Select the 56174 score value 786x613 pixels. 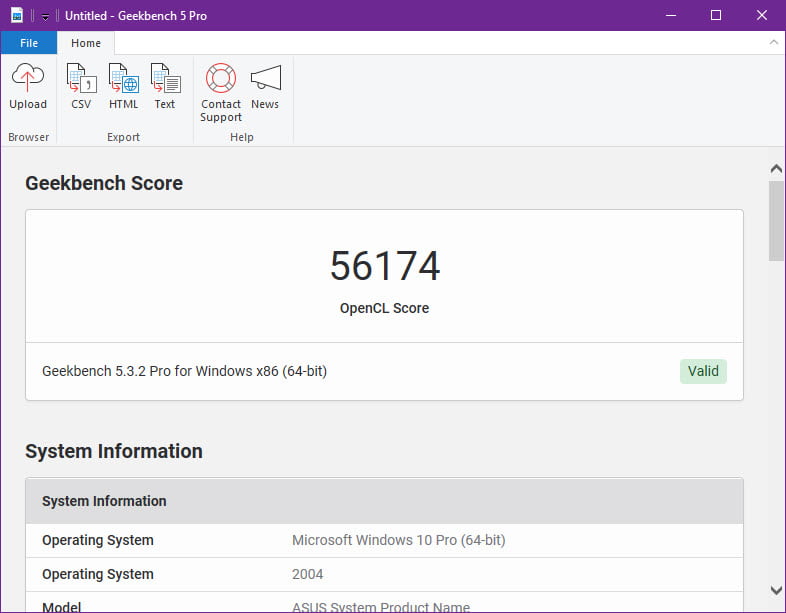[x=384, y=266]
